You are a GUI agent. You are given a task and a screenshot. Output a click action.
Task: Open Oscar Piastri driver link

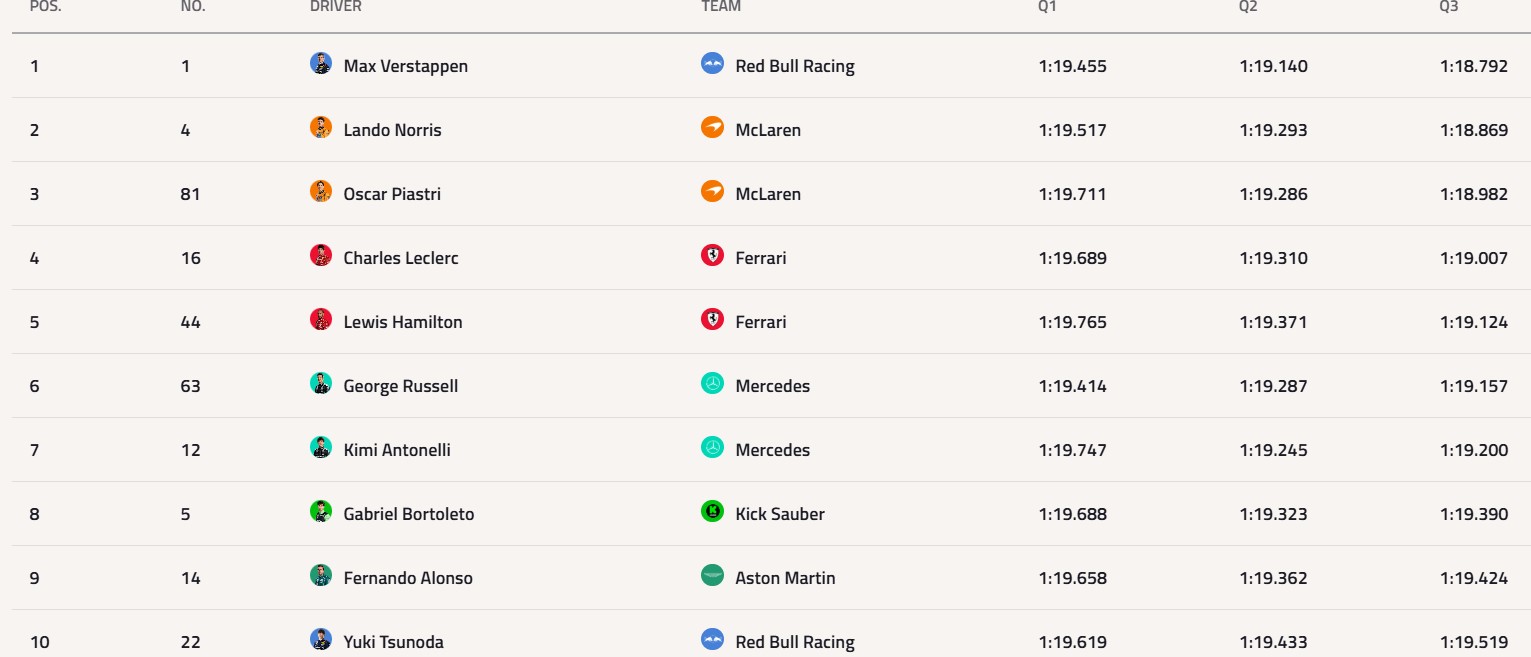(x=392, y=194)
